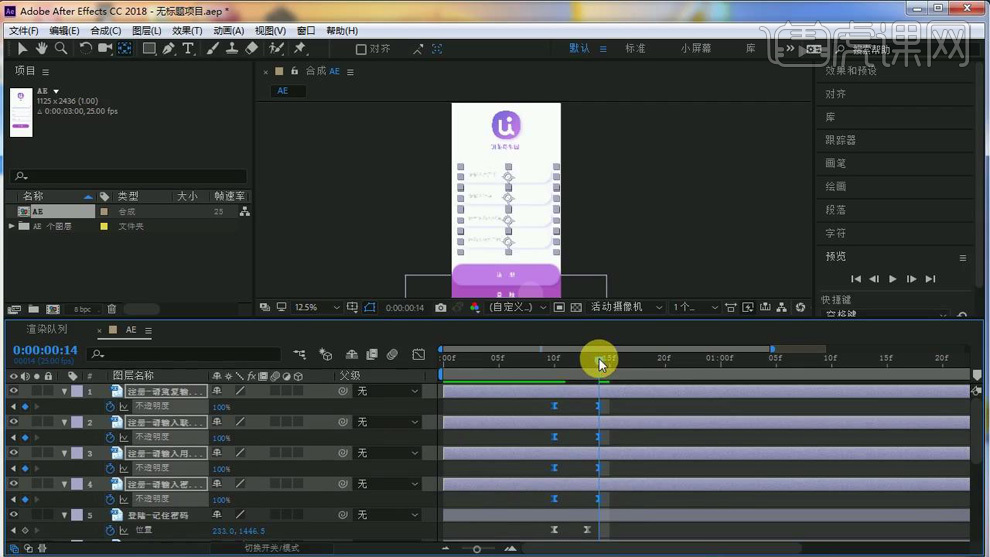
Task: Click the 切换开关/模式 button
Action: click(x=272, y=548)
